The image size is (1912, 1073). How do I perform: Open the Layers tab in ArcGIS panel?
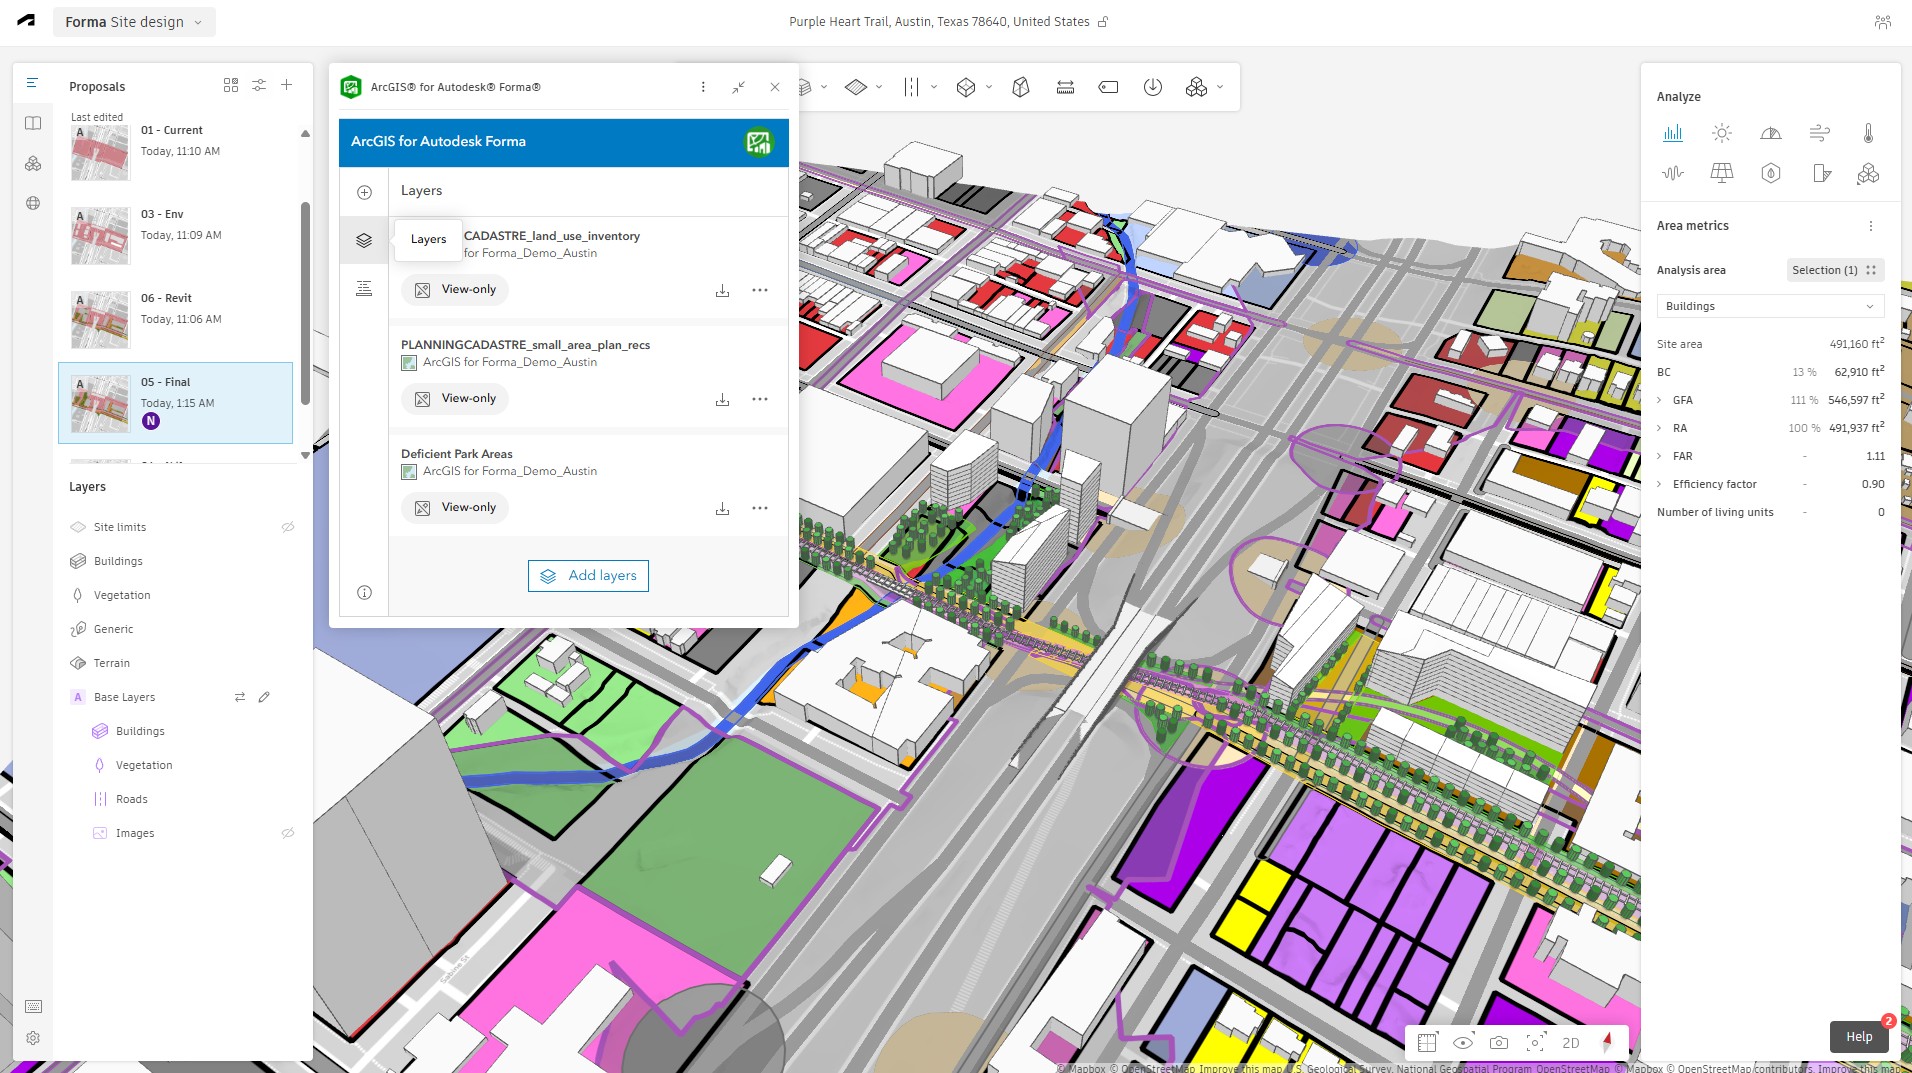[x=363, y=240]
